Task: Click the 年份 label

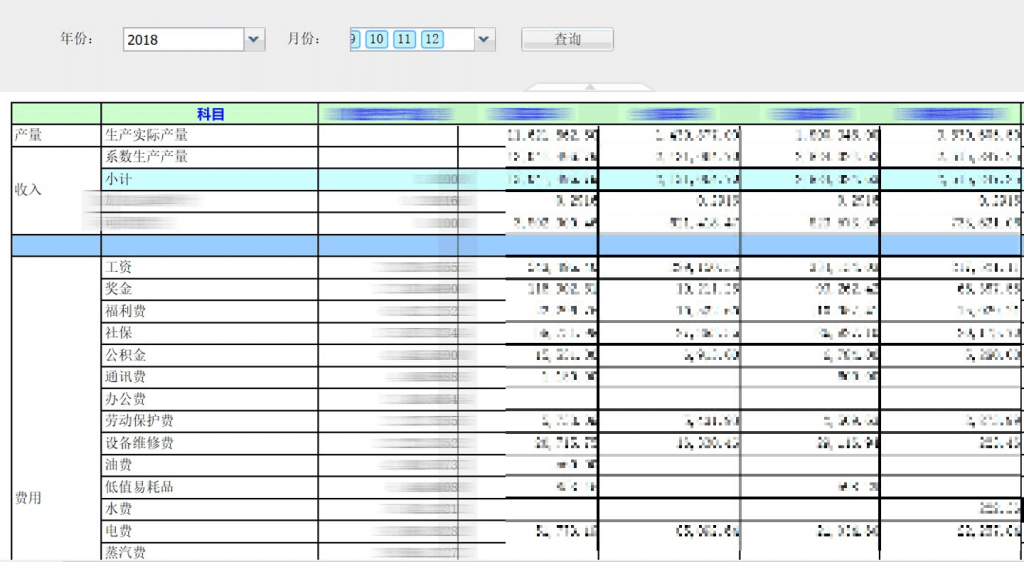Action: point(77,39)
